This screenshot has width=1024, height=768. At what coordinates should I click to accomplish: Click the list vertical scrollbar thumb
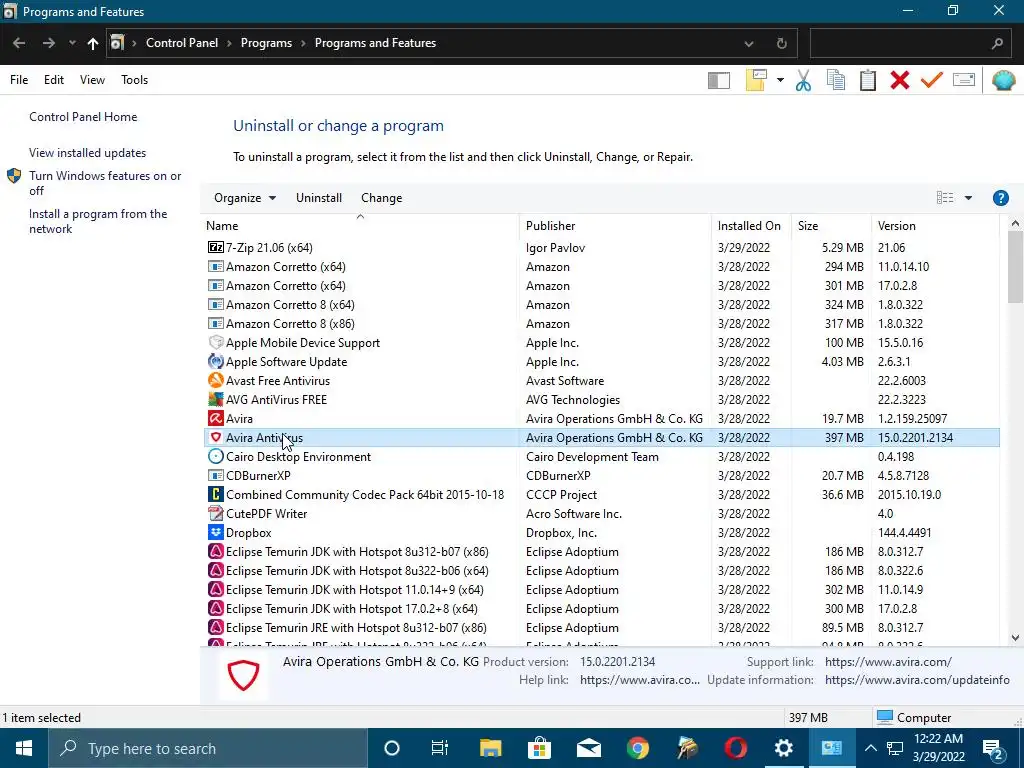coord(1015,268)
